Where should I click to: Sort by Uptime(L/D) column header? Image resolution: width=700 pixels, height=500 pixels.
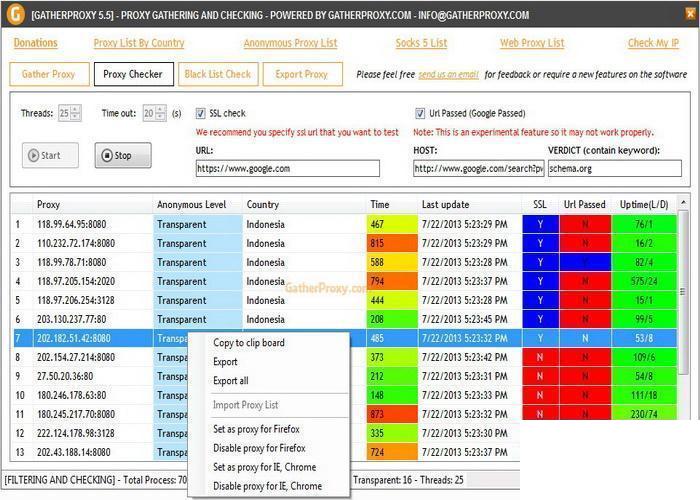(644, 204)
